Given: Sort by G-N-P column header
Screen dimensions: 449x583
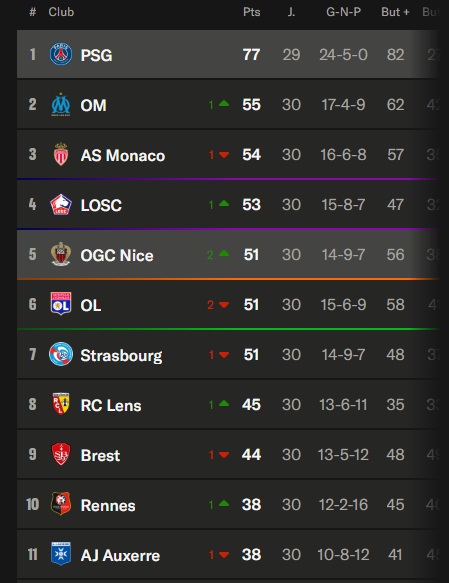Looking at the screenshot, I should coord(343,12).
